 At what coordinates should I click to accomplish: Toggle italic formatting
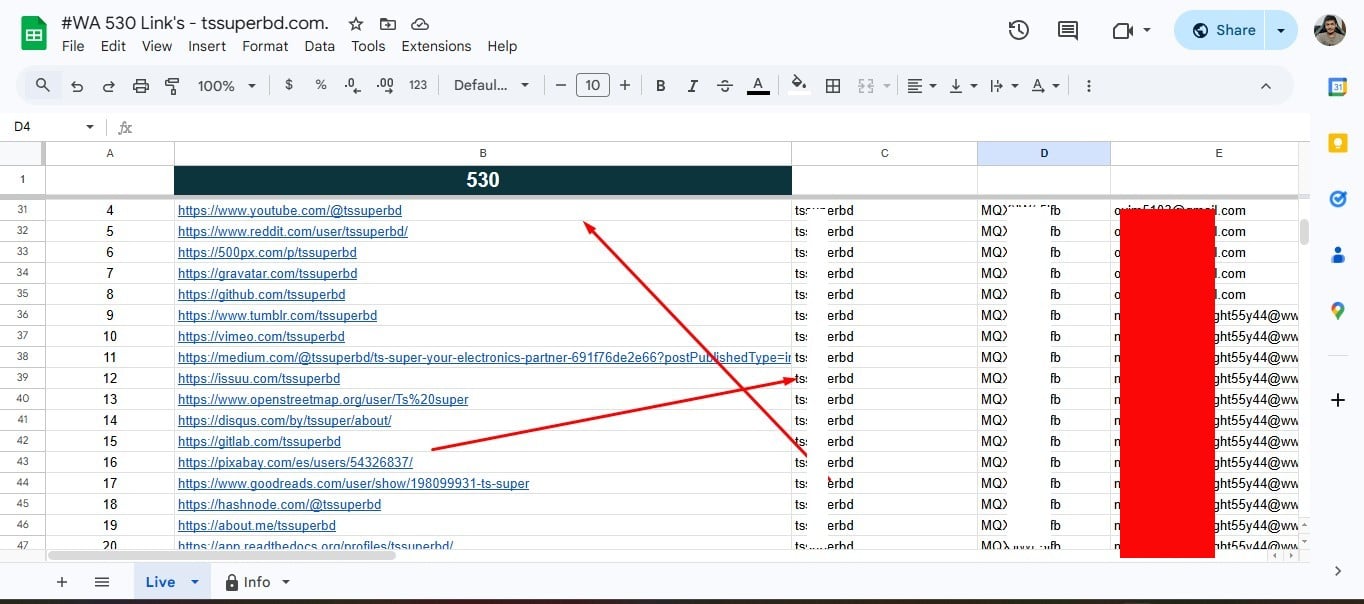click(692, 85)
